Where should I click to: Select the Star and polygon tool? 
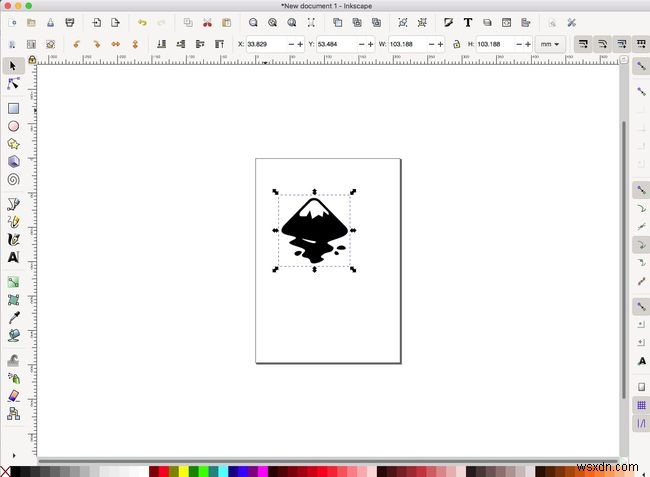pyautogui.click(x=13, y=144)
